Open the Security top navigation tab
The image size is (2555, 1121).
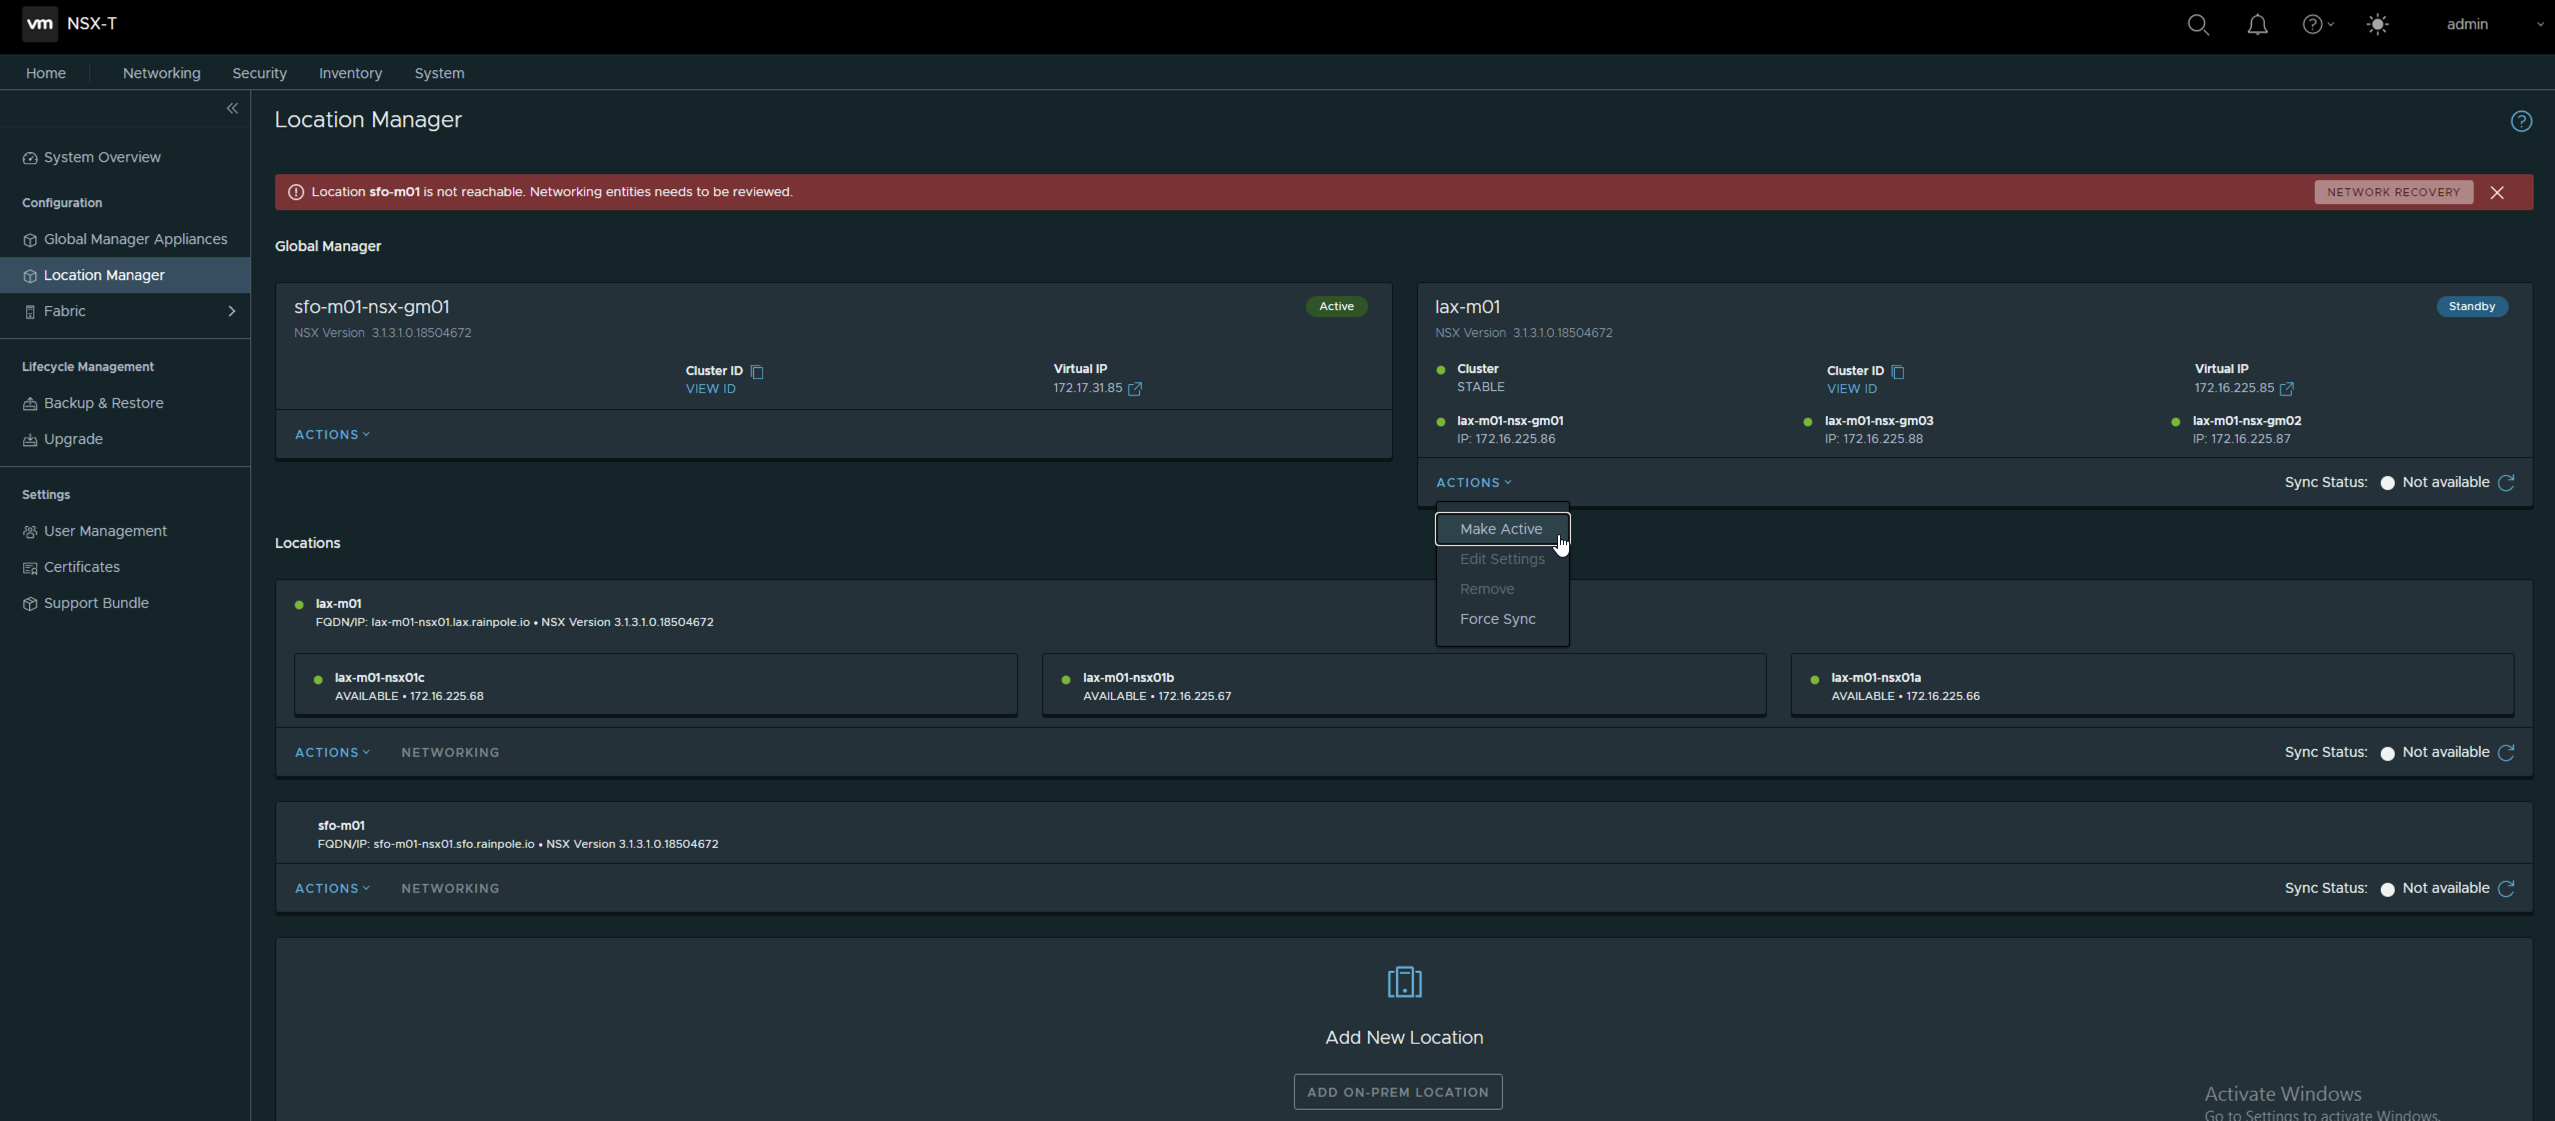[259, 73]
